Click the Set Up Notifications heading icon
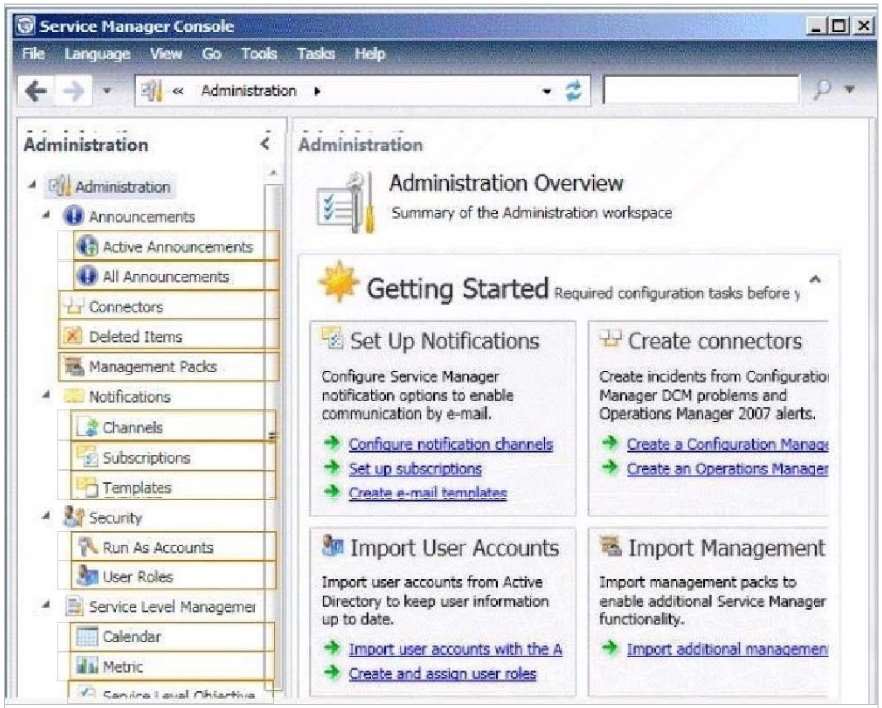This screenshot has height=708, width=882. click(332, 338)
